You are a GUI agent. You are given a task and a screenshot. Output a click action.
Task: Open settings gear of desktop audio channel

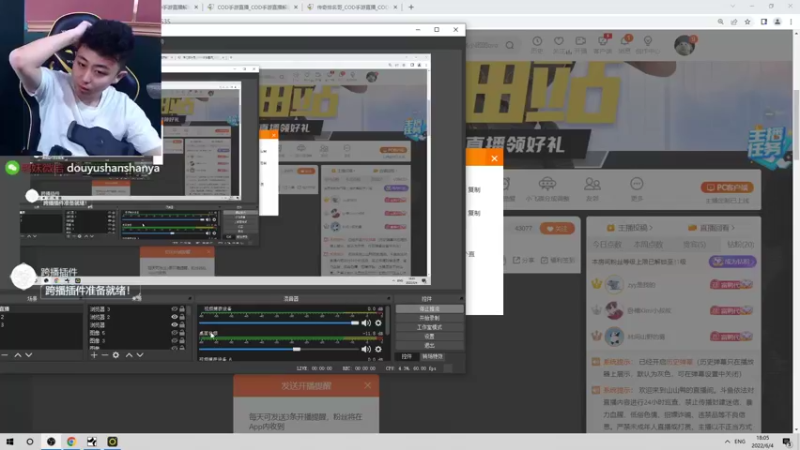pos(378,349)
